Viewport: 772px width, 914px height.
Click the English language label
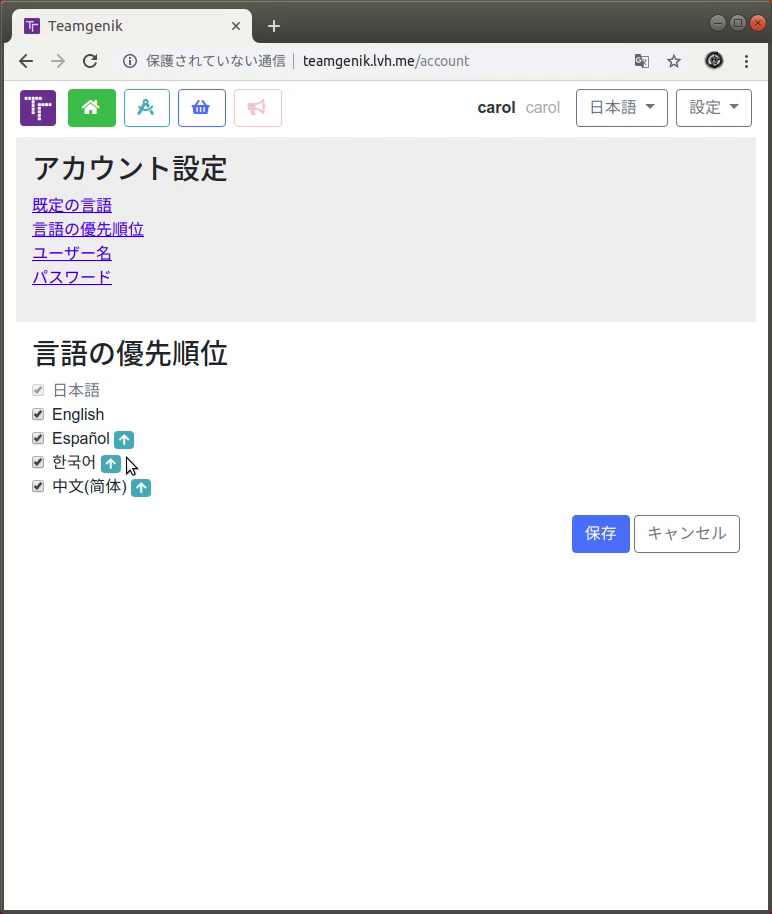[78, 414]
